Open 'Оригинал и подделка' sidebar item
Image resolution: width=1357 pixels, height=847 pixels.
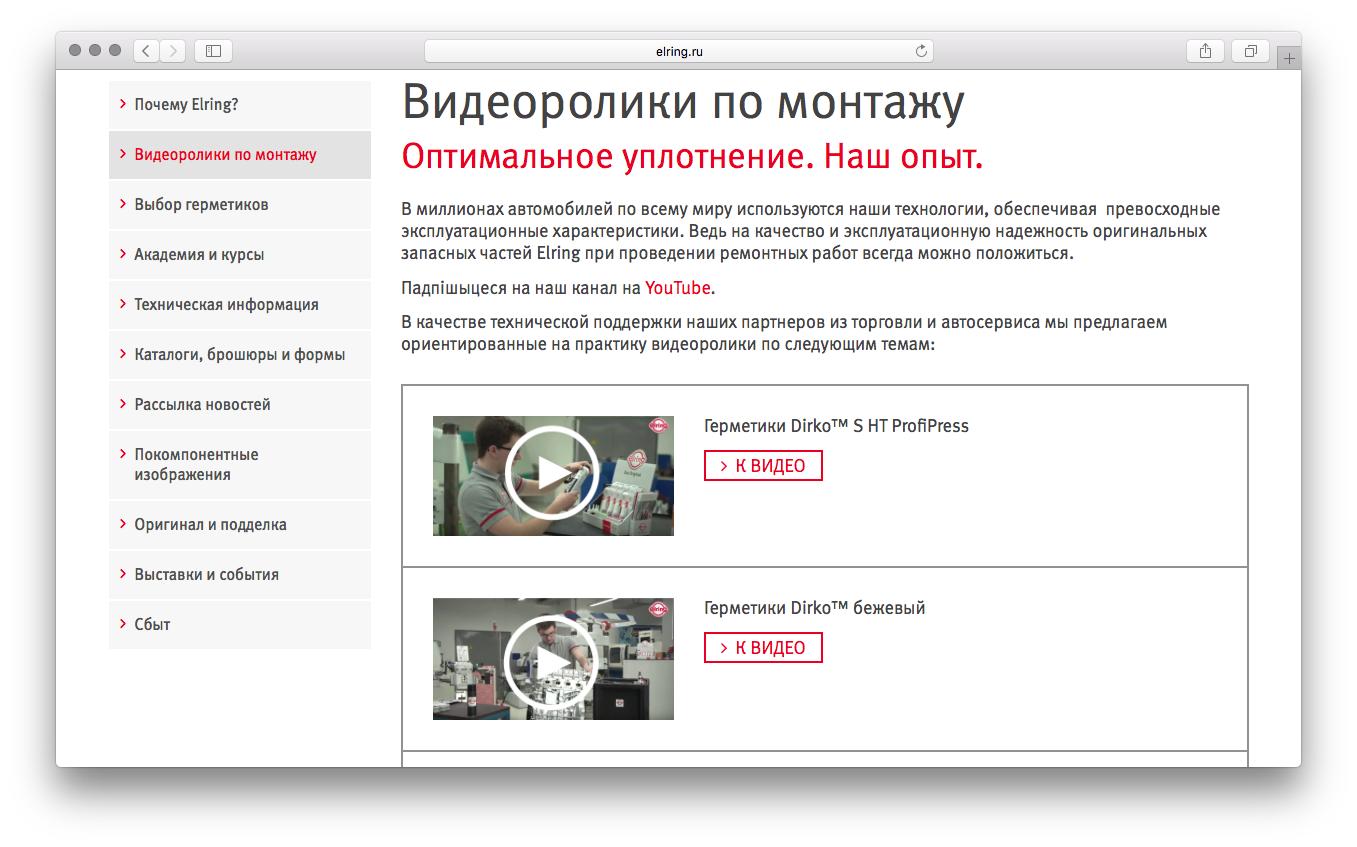[x=240, y=525]
